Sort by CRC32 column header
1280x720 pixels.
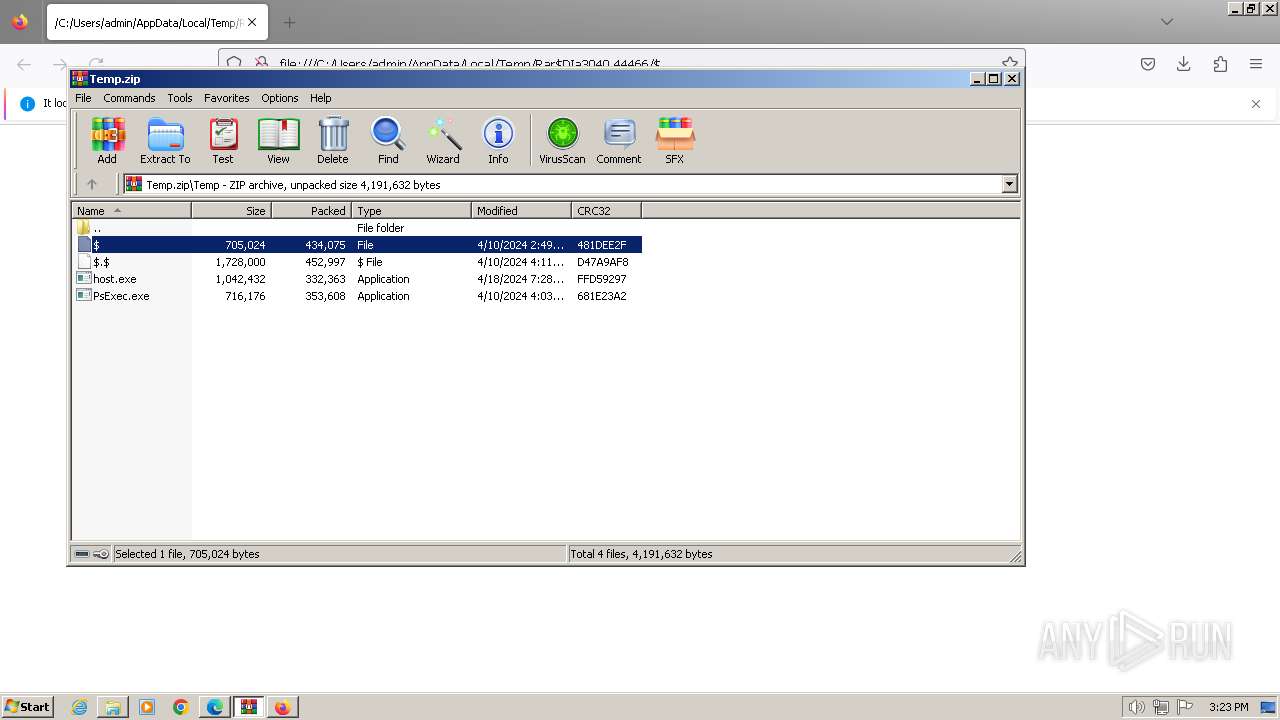click(606, 211)
